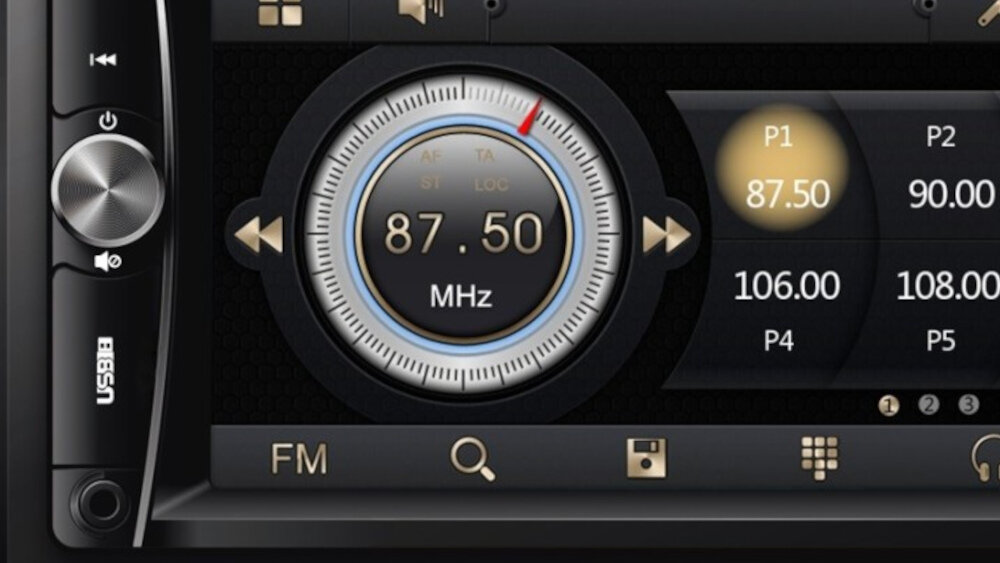Tap the speaker sound icon at top

[x=420, y=11]
